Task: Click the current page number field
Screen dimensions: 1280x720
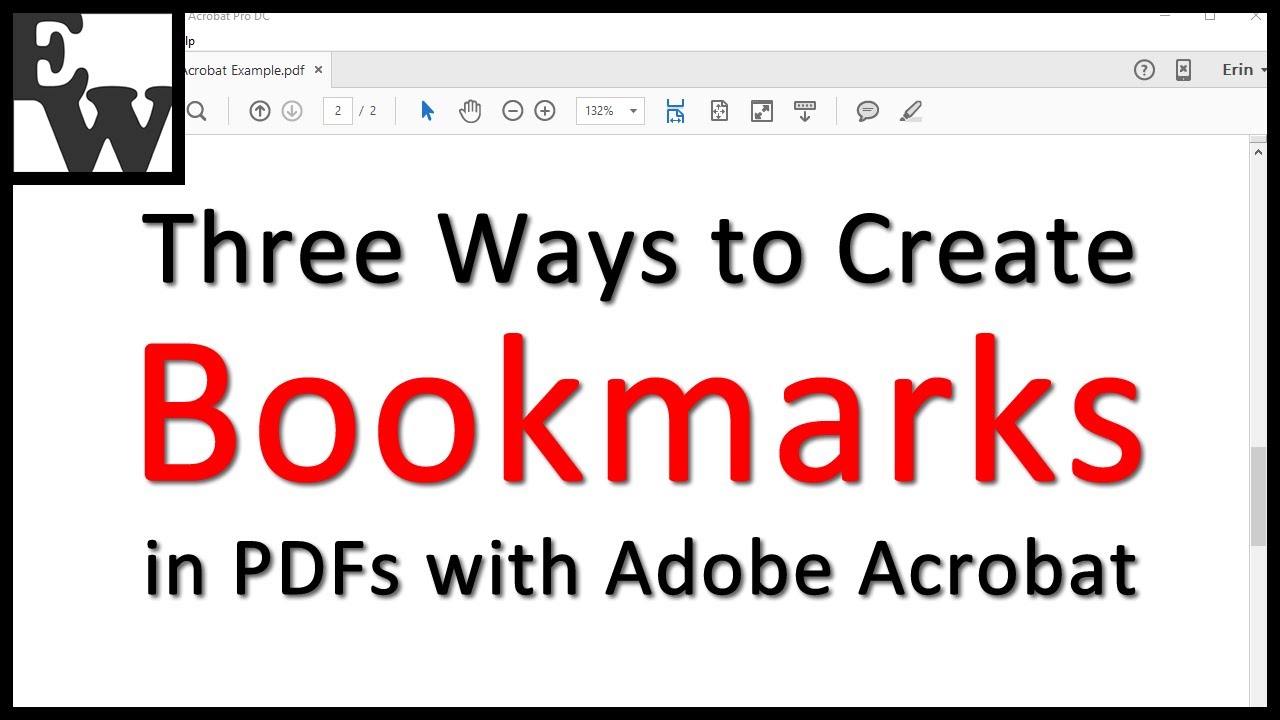Action: tap(338, 111)
